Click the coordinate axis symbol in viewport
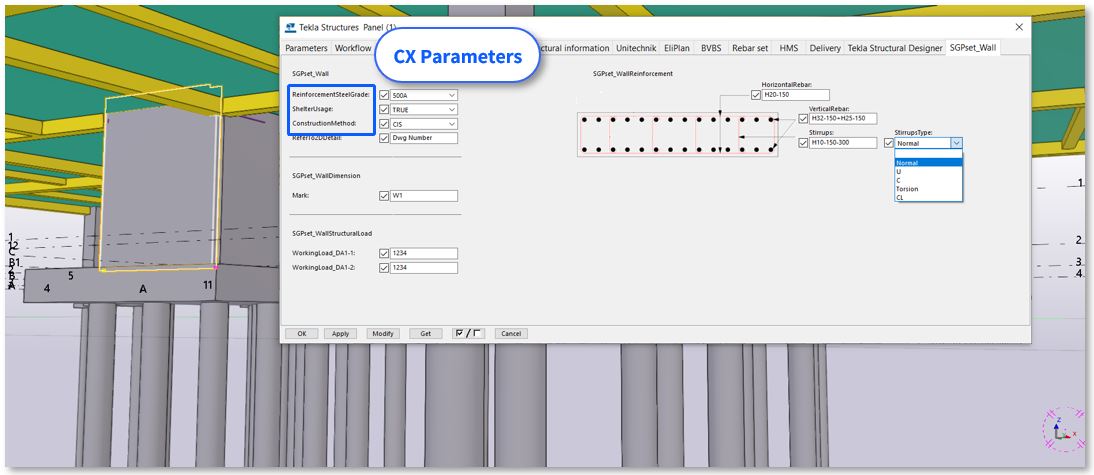The height and width of the screenshot is (475, 1094). (1063, 429)
